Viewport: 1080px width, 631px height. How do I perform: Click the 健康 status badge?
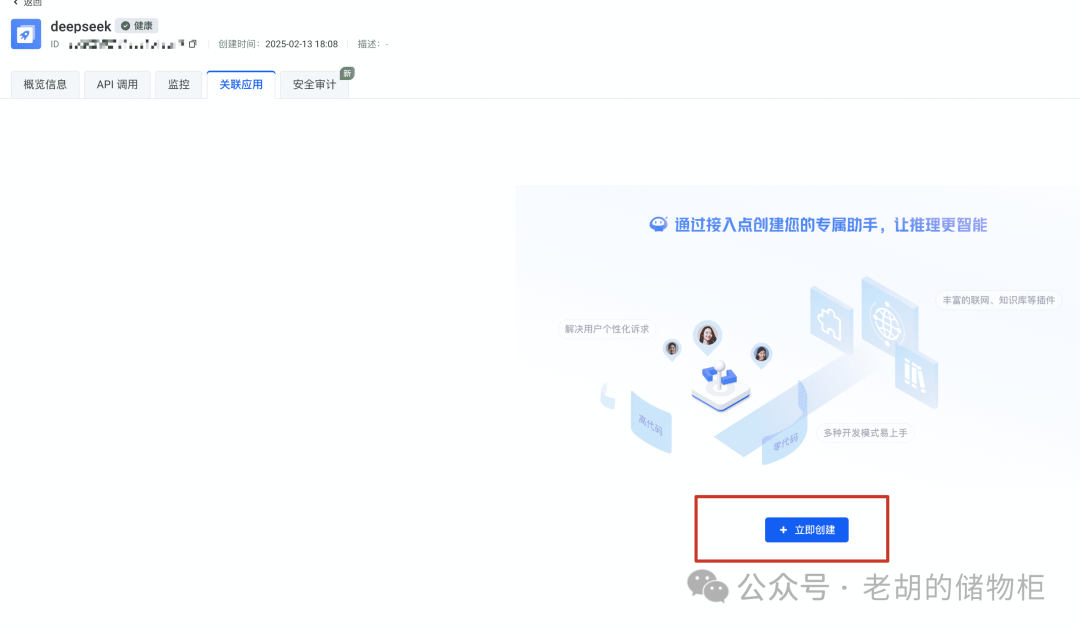click(x=136, y=26)
